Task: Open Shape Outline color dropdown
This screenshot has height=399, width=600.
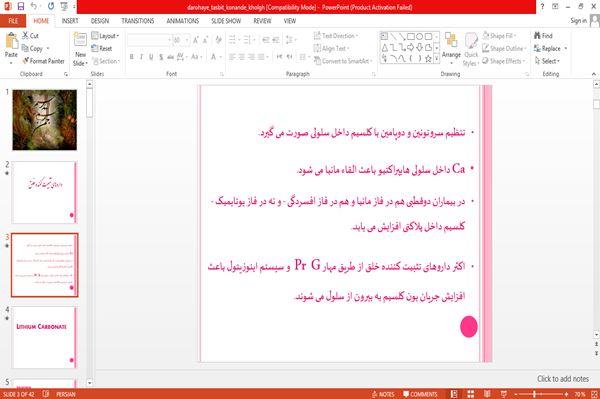Action: coord(504,48)
